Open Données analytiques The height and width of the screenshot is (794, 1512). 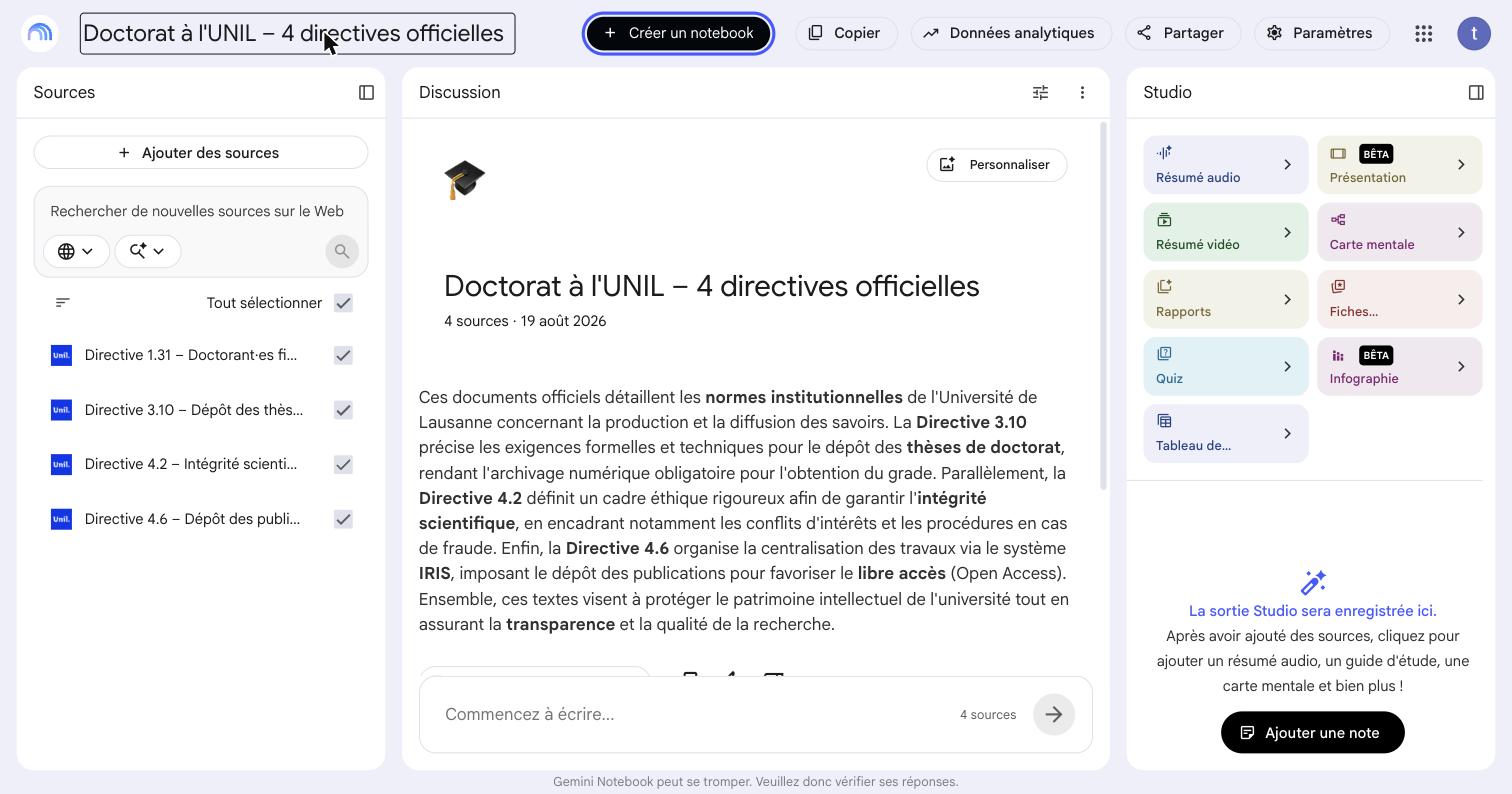(1010, 33)
